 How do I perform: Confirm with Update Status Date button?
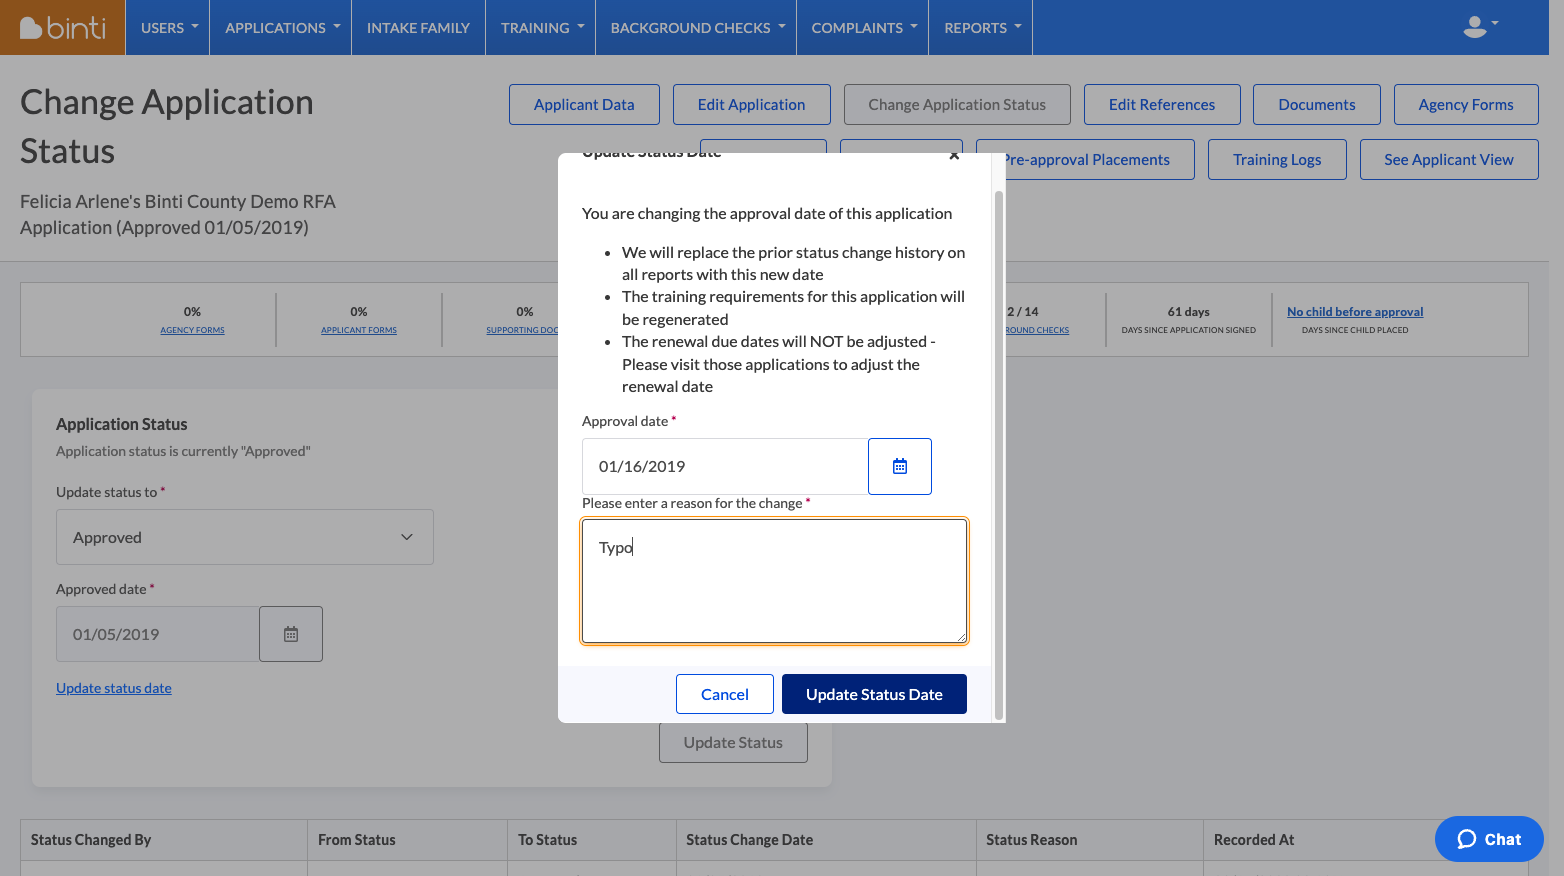click(x=874, y=694)
